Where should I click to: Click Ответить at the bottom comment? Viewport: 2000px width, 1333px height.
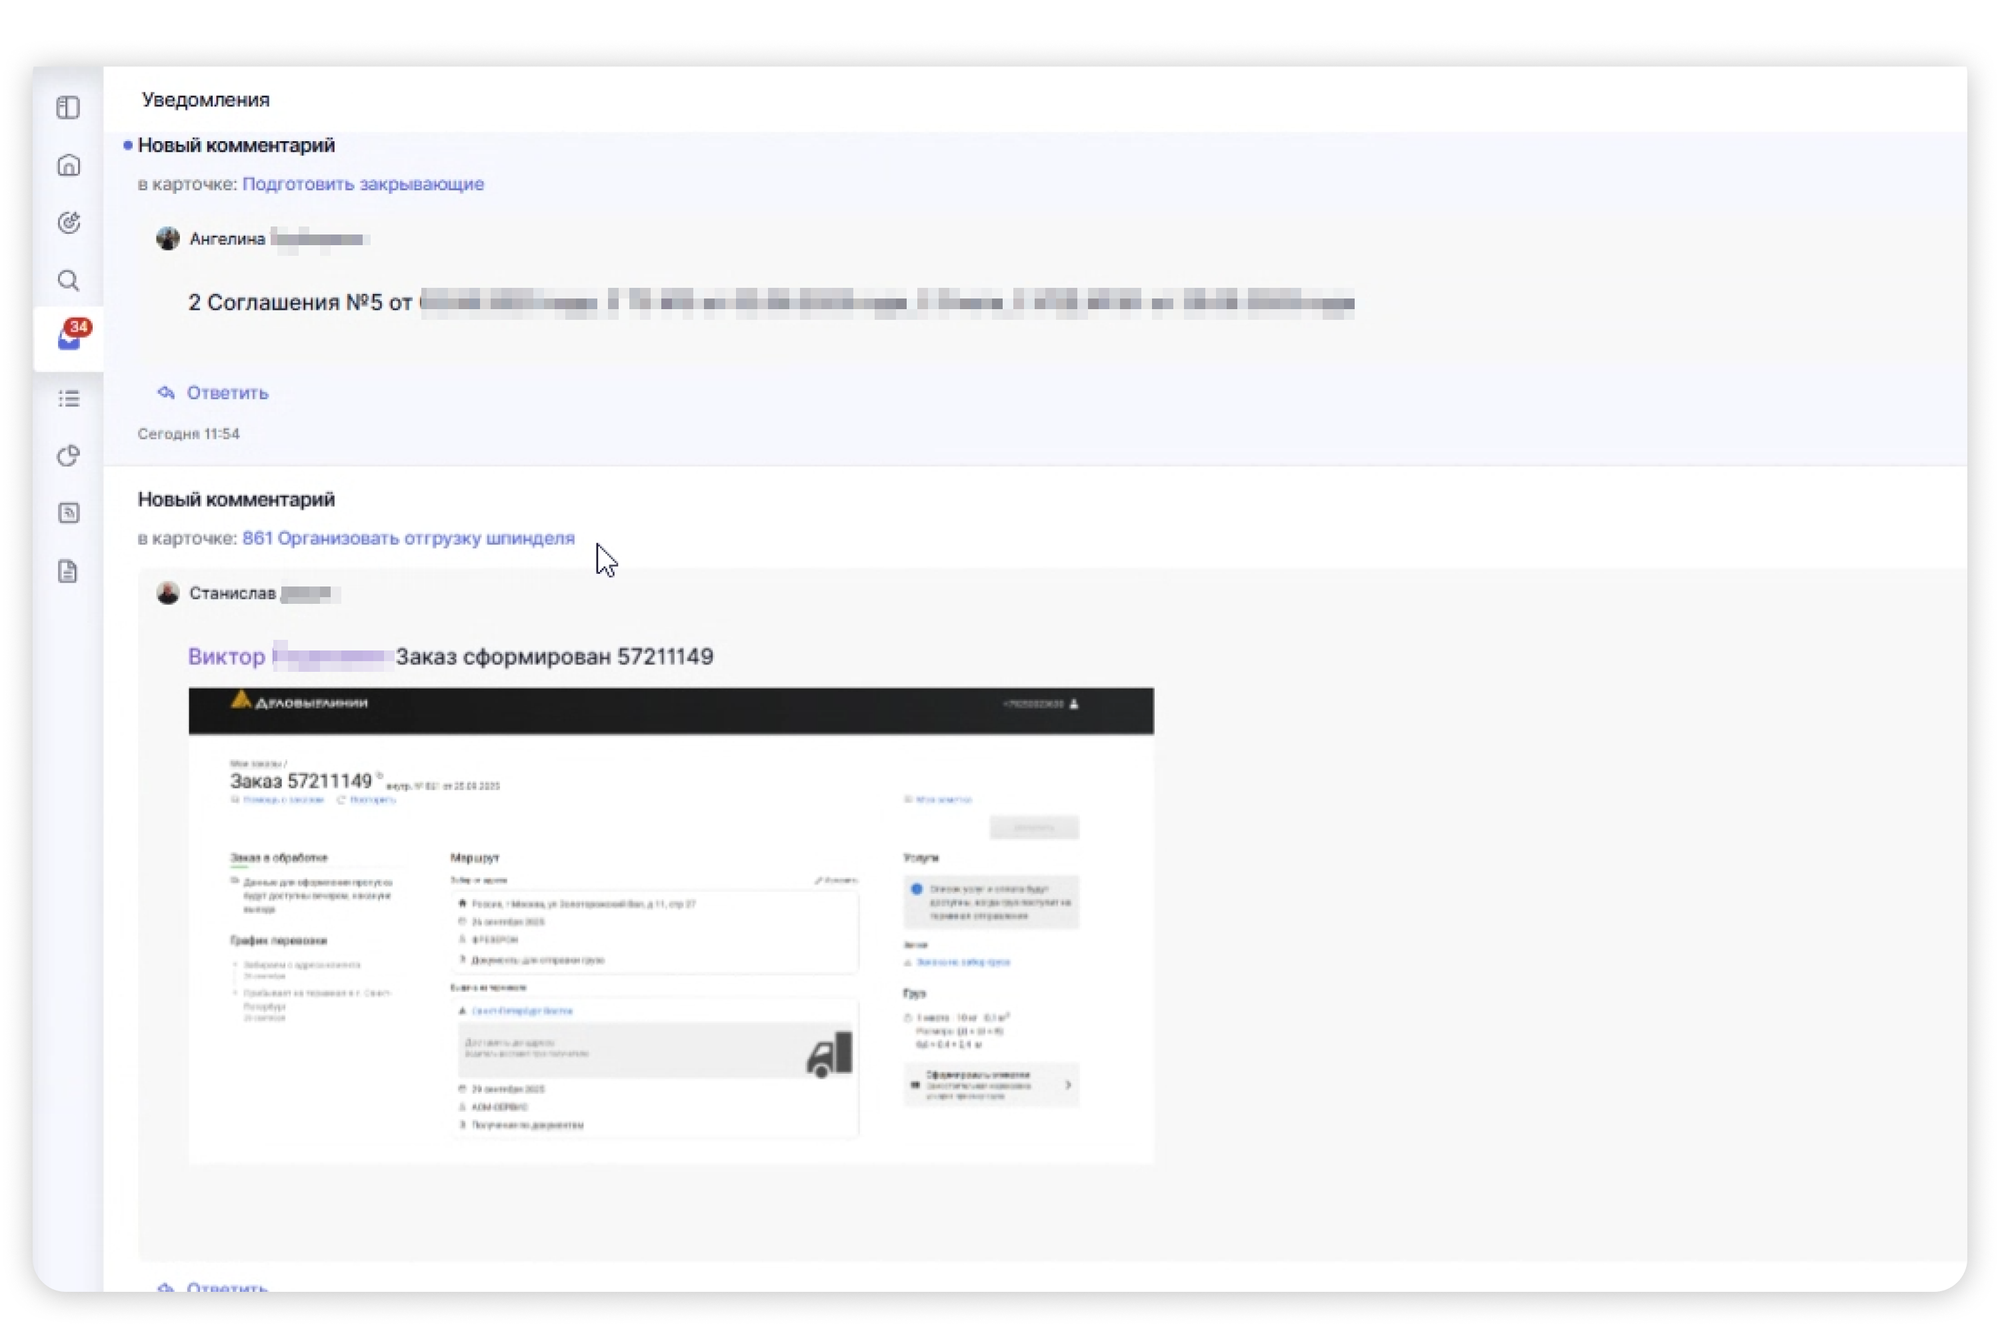(x=227, y=1286)
